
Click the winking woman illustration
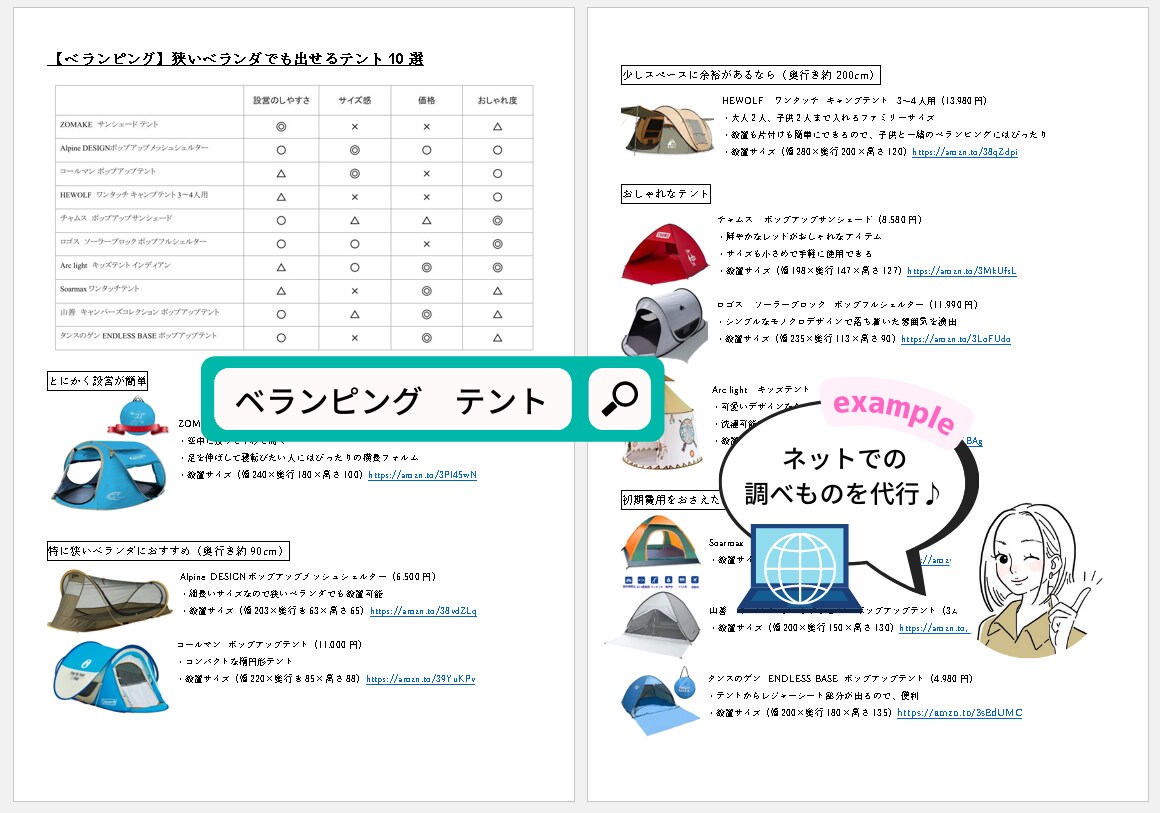[1036, 581]
